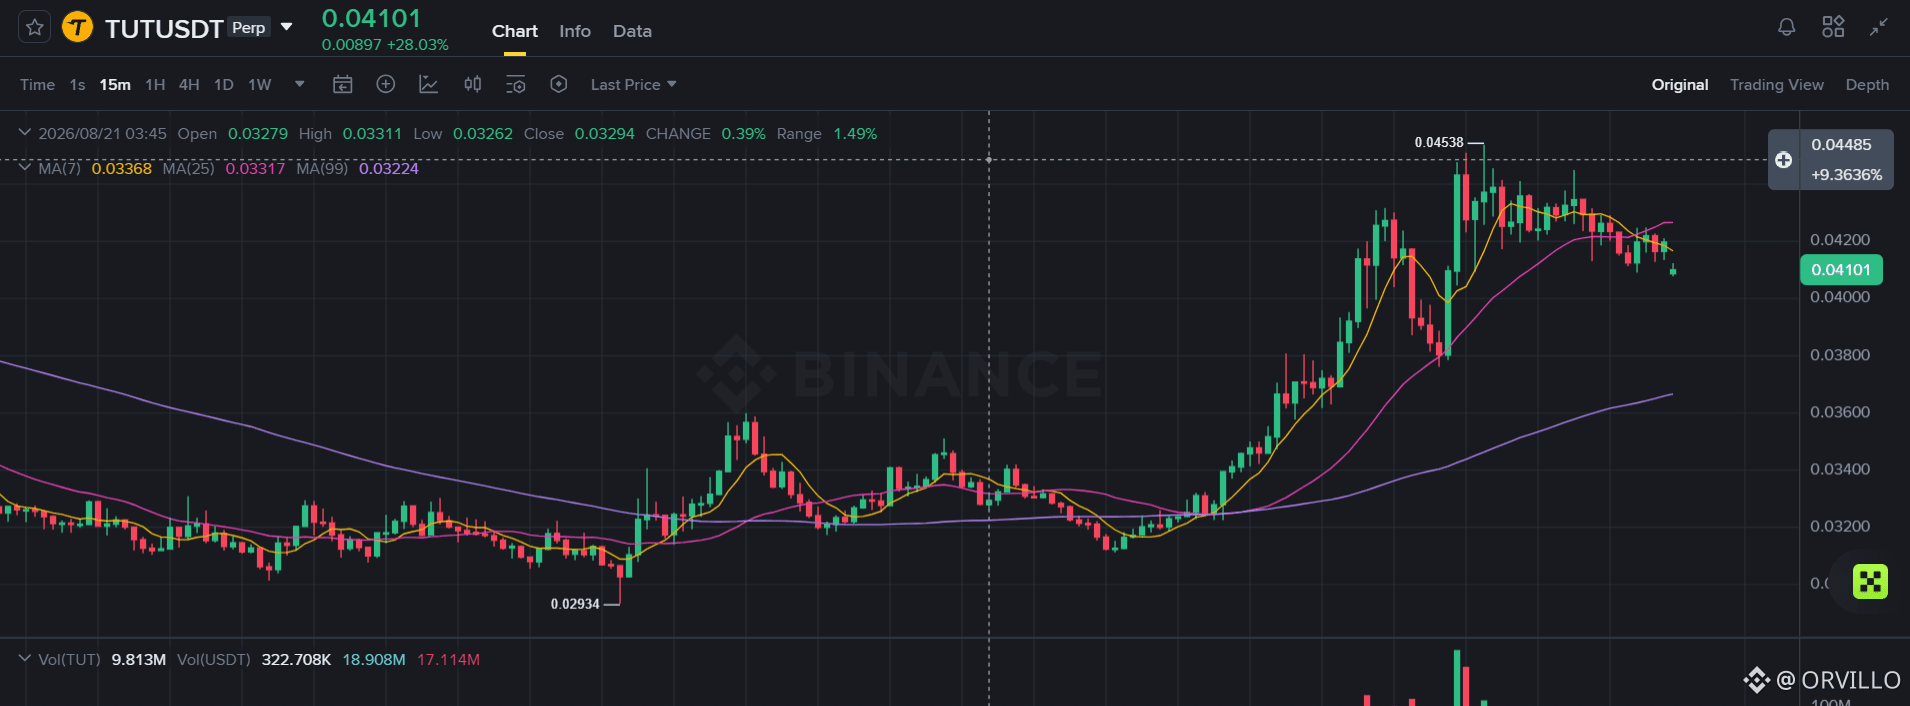Image resolution: width=1910 pixels, height=706 pixels.
Task: Open technical indicators chart icon
Action: (429, 85)
